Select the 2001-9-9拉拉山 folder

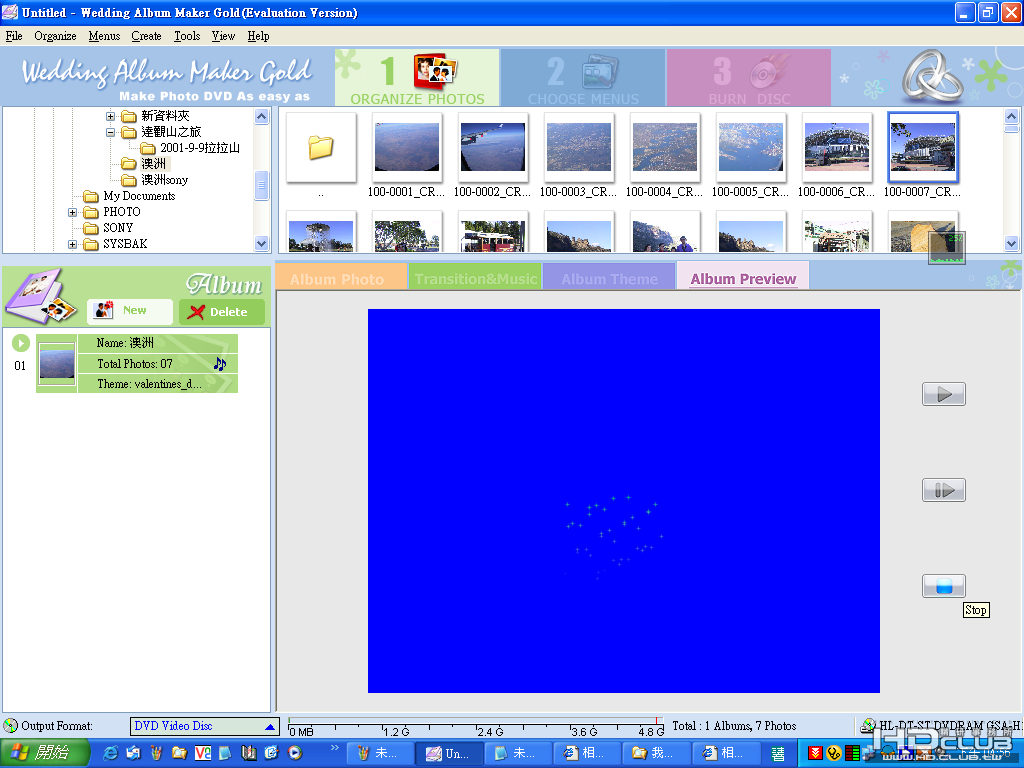pyautogui.click(x=200, y=148)
